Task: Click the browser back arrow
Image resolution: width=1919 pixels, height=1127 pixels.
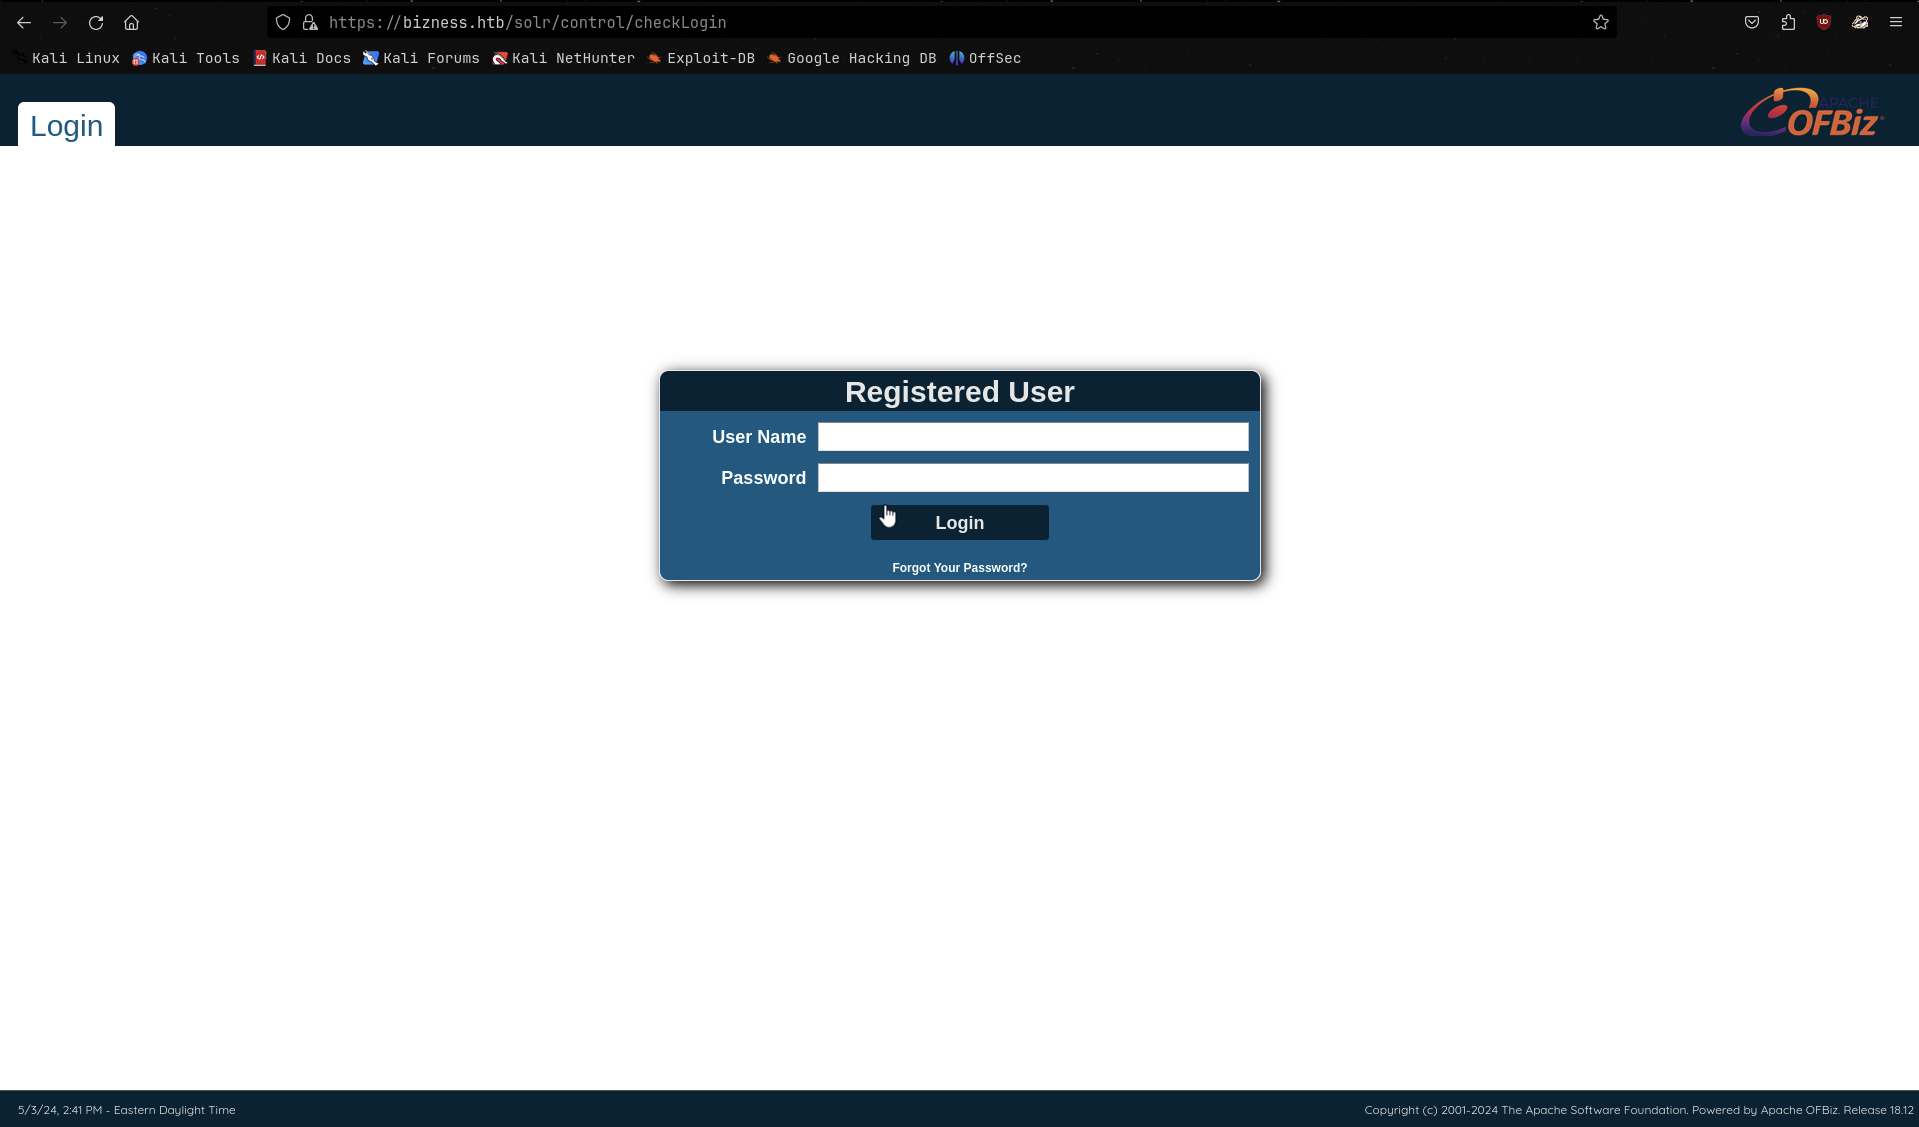Action: click(x=24, y=22)
